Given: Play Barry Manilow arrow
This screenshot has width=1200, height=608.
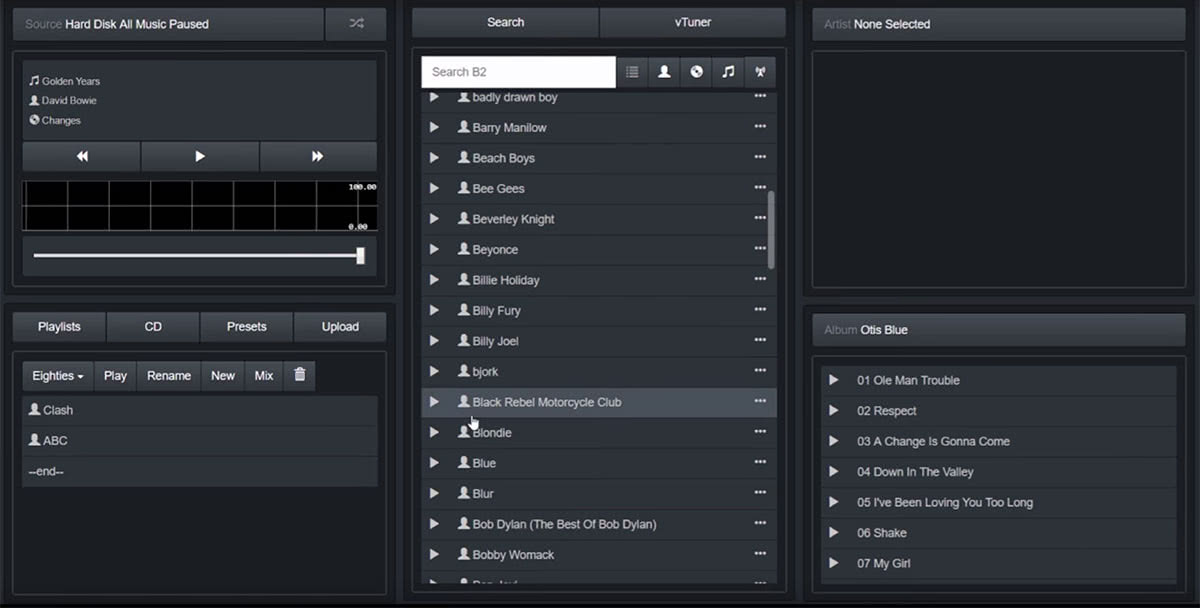Looking at the screenshot, I should (x=434, y=127).
